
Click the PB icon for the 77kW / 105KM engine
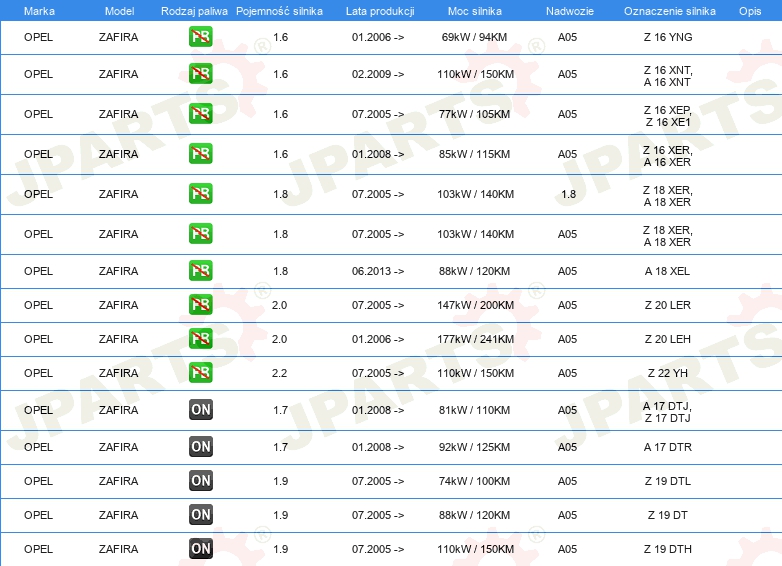[x=201, y=114]
